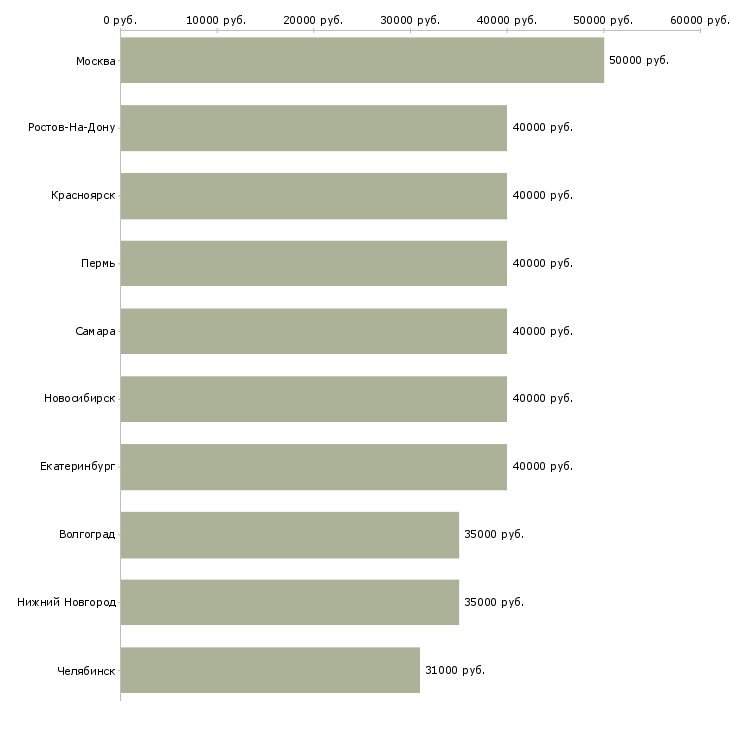Click the Самара horizontal bar

[313, 331]
